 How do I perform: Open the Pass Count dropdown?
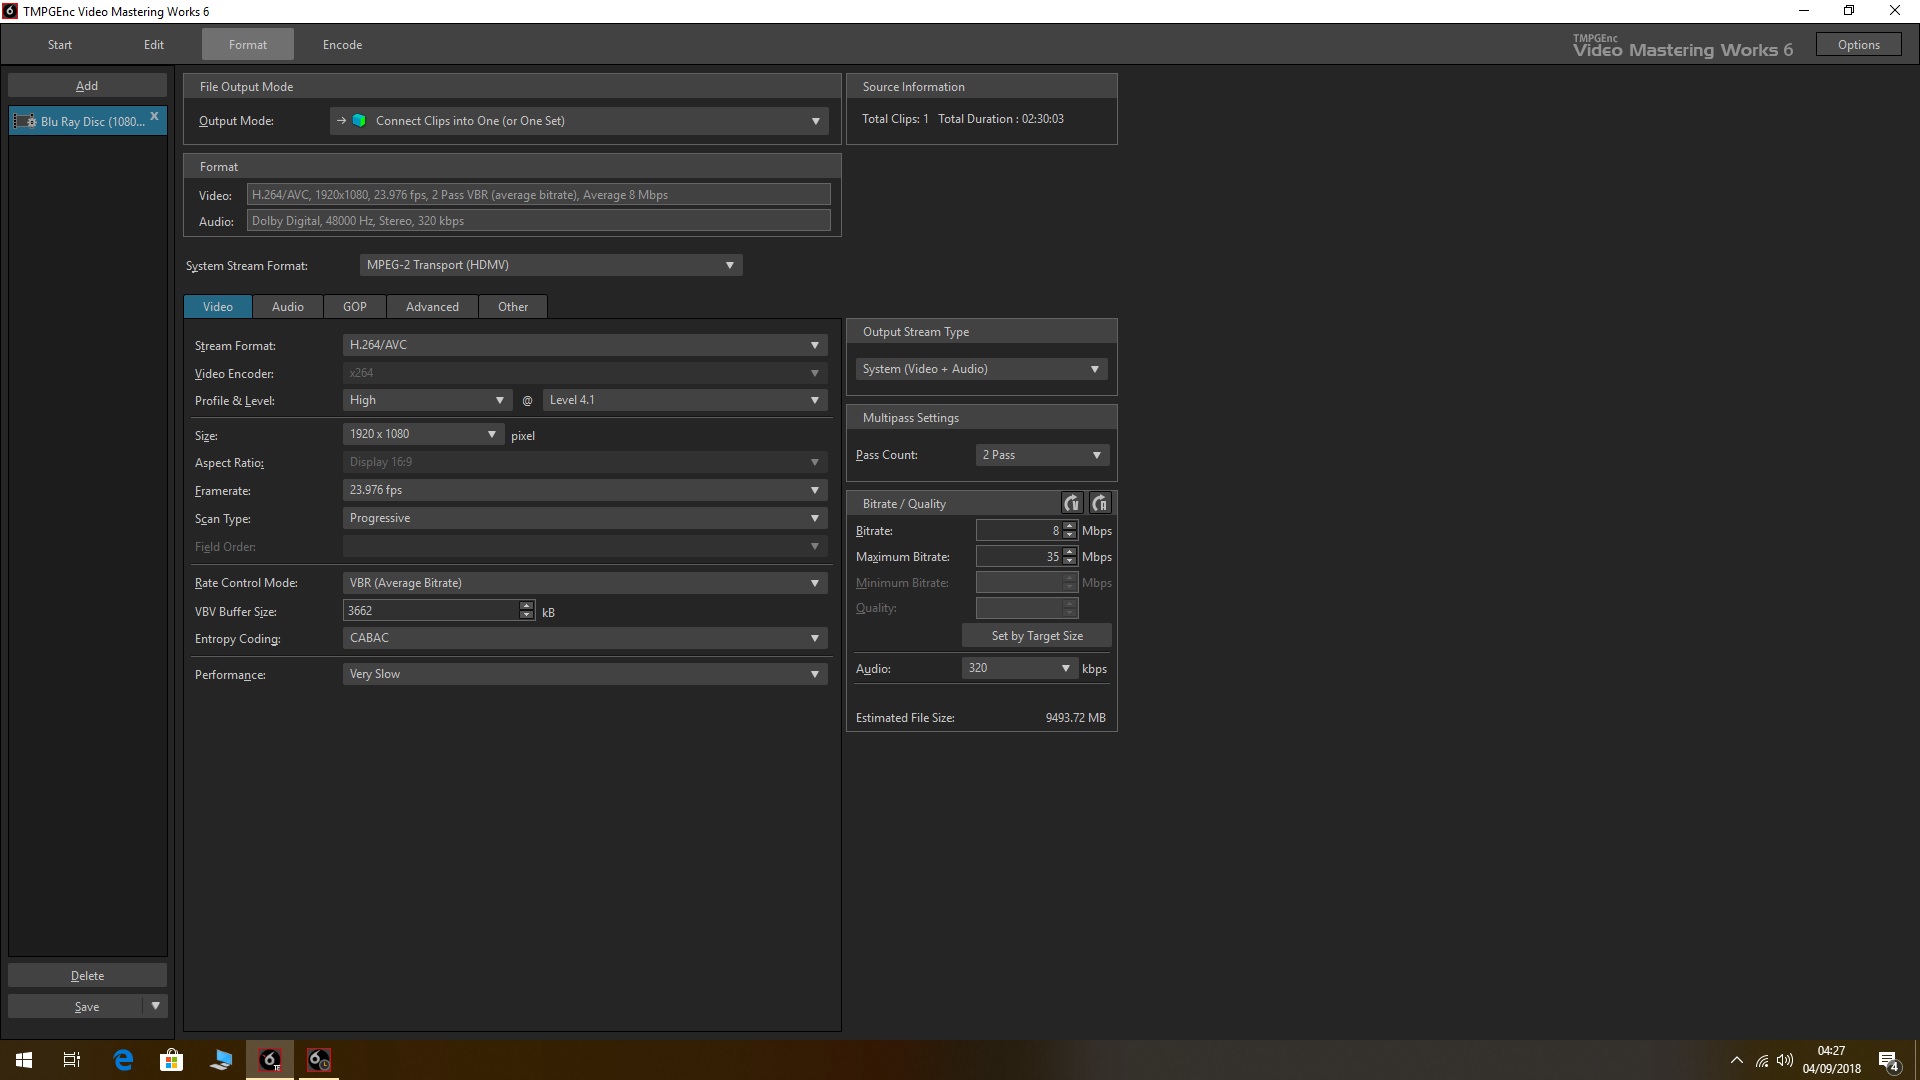[x=1096, y=455]
